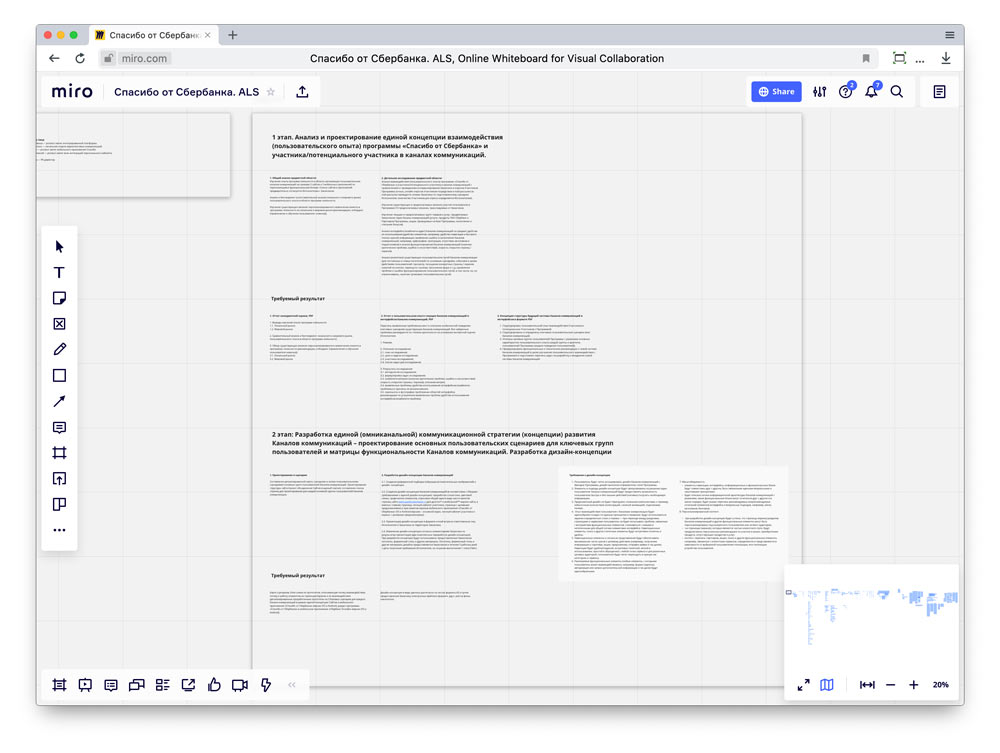Collapse the bottom toolbar with the chevron
The image size is (1000, 753).
pos(291,685)
